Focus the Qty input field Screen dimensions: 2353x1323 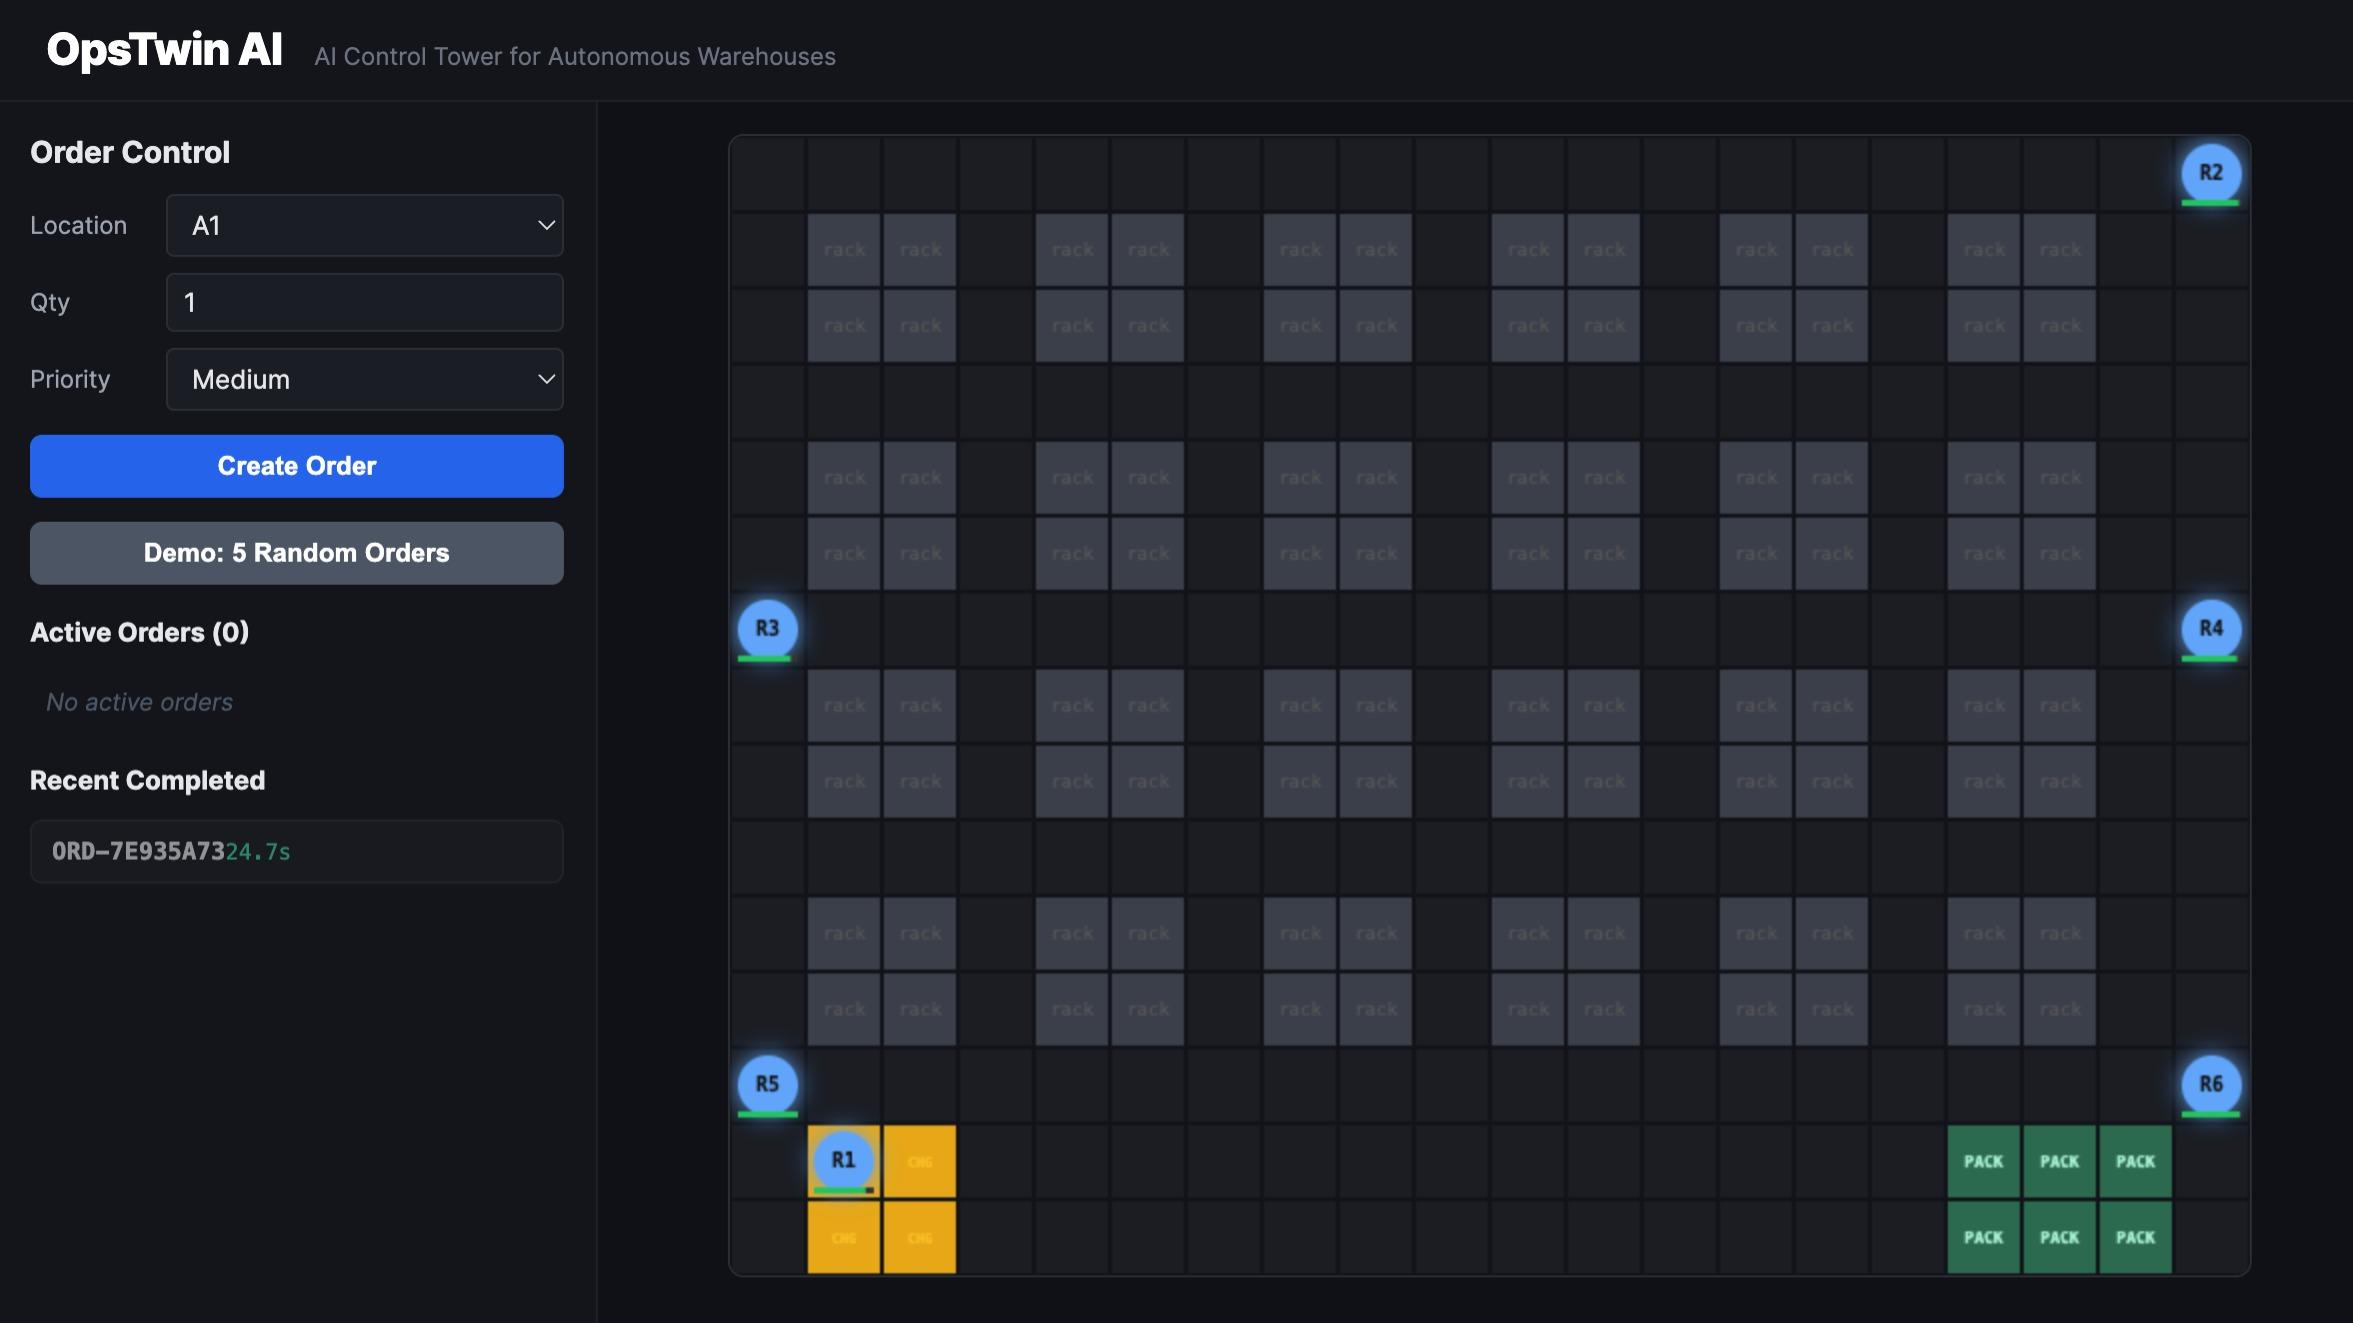(x=364, y=303)
